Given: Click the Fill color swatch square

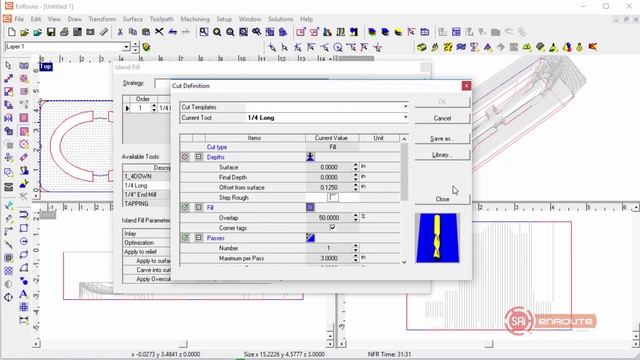Looking at the screenshot, I should pyautogui.click(x=310, y=207).
